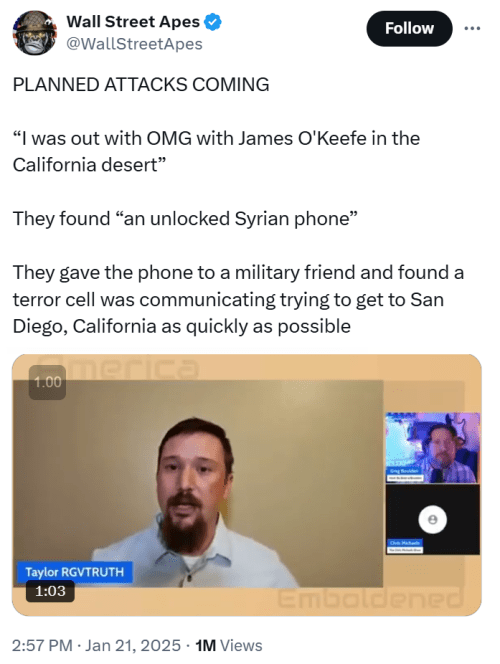Click the Jan 21, 2025 date
The height and width of the screenshot is (664, 500).
coord(133,645)
